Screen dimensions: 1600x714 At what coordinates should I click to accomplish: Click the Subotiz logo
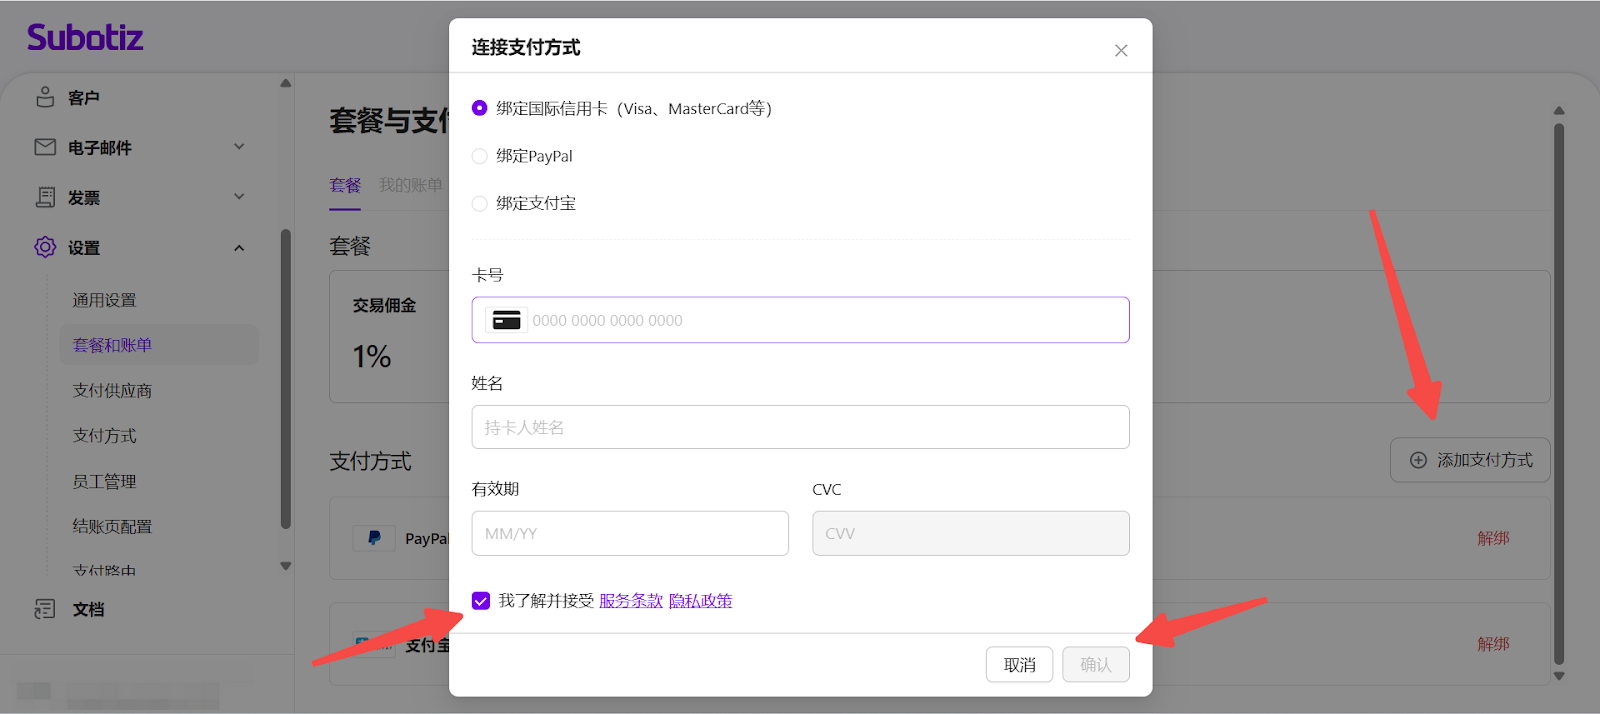pyautogui.click(x=85, y=38)
